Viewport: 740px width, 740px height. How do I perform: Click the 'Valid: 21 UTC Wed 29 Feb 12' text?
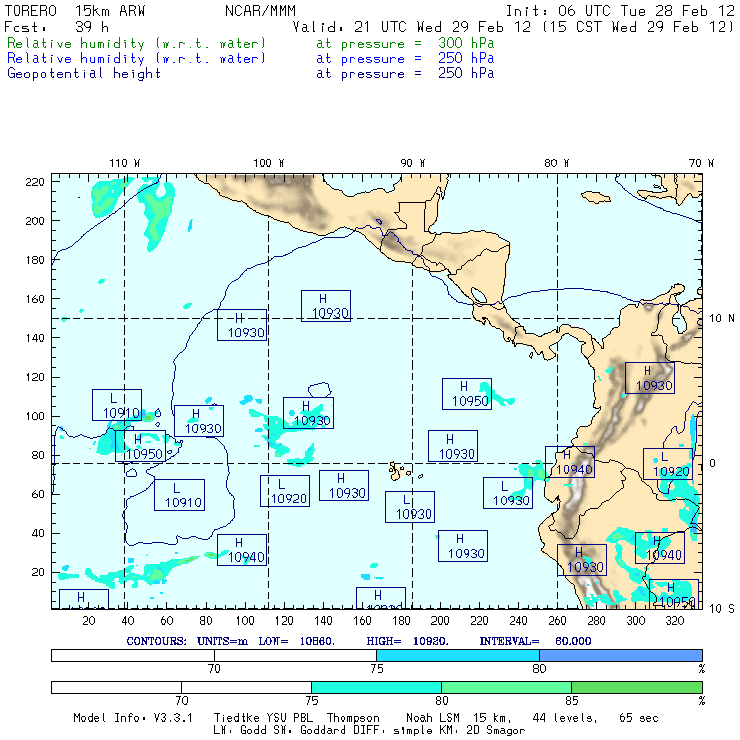(x=412, y=26)
